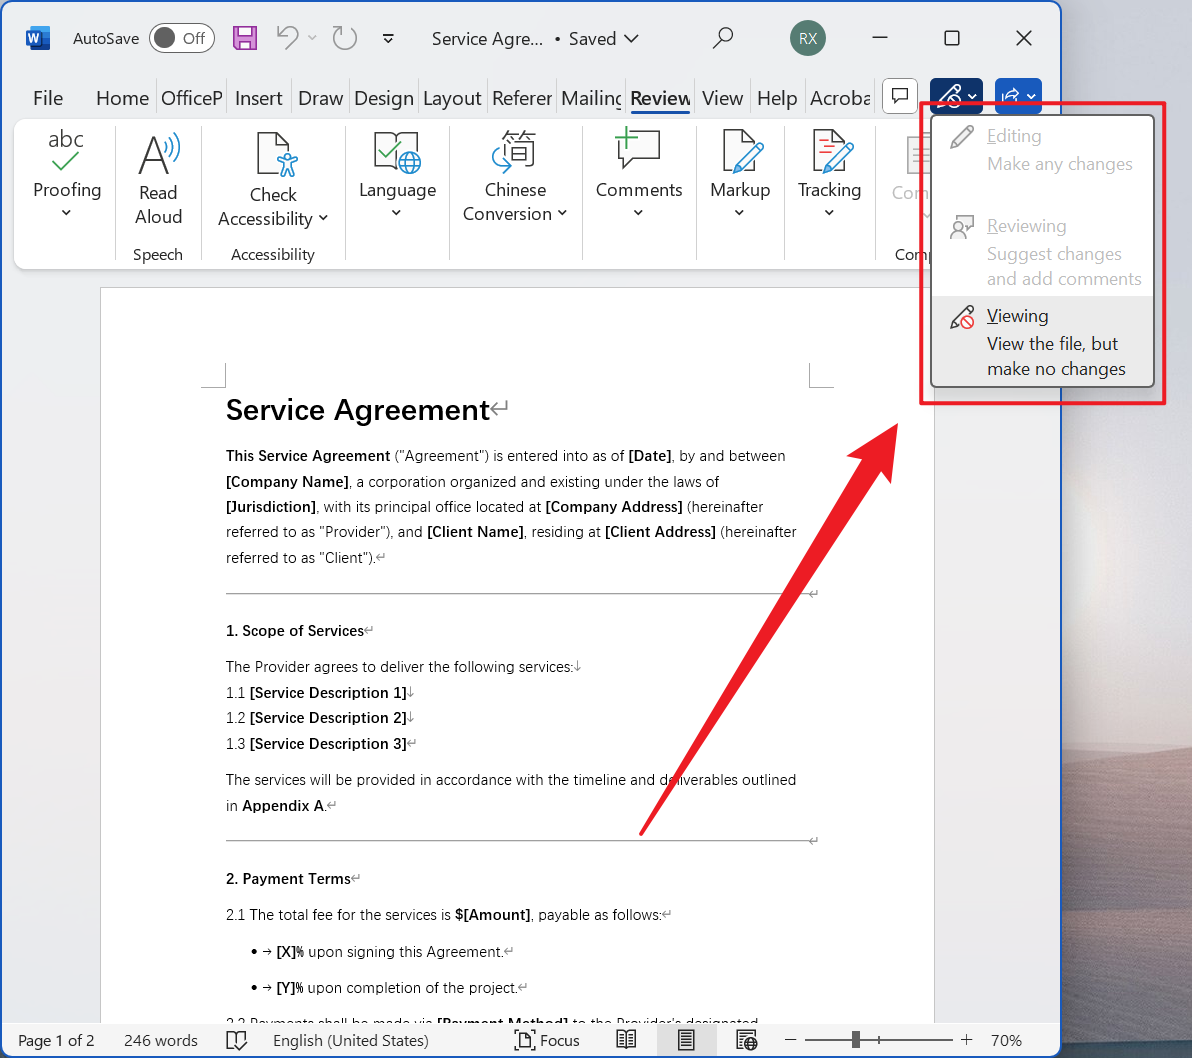Expand the Proofing dropdown
Viewport: 1192px width, 1058px height.
tap(67, 200)
